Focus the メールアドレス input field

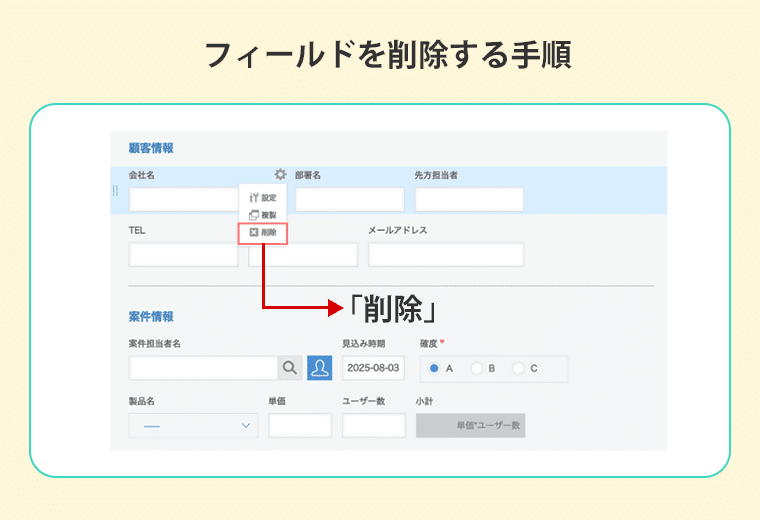(x=446, y=254)
